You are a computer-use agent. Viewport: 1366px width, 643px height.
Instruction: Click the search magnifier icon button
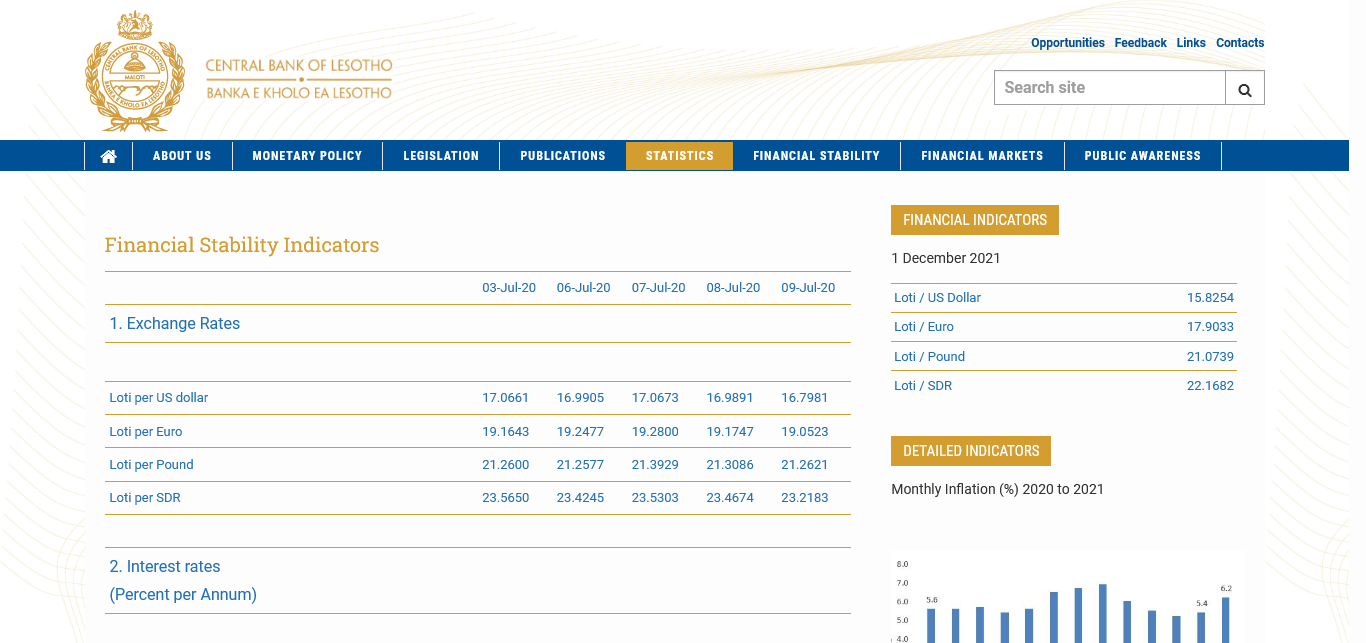[1245, 88]
